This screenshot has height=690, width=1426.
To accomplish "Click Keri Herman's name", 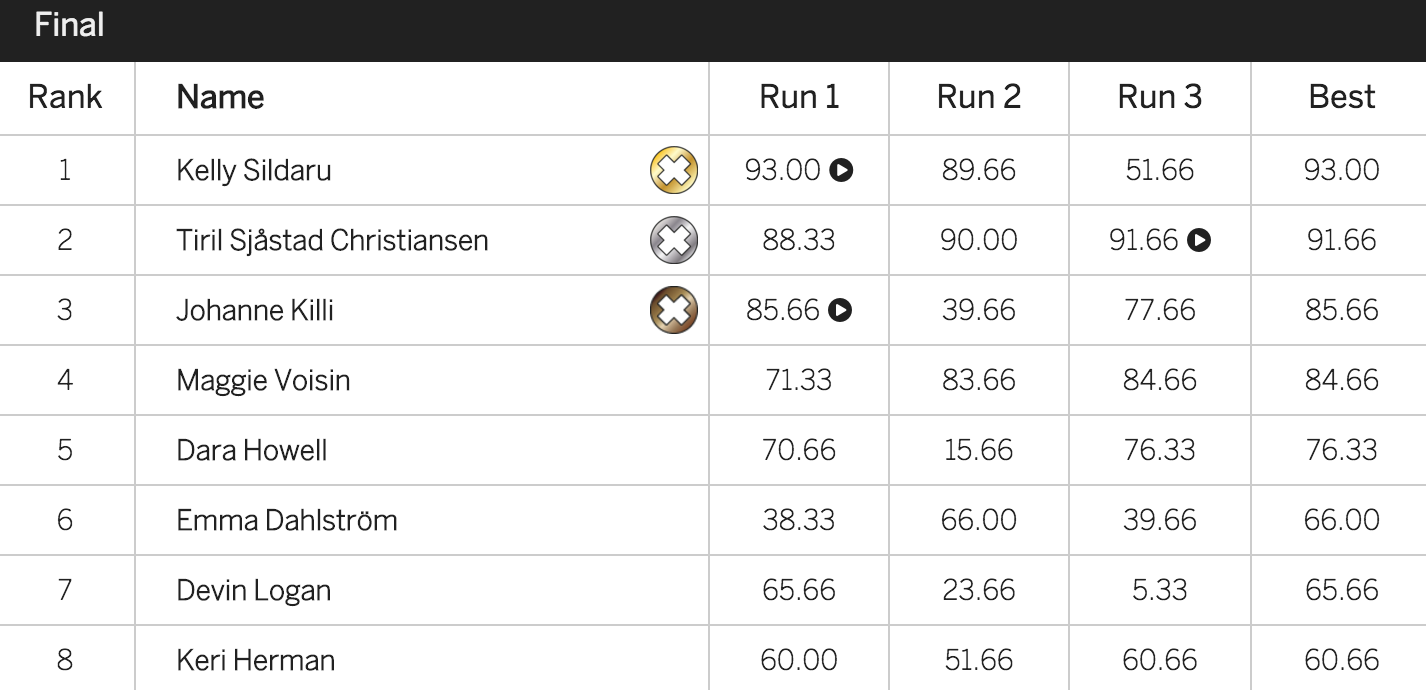I will point(256,660).
